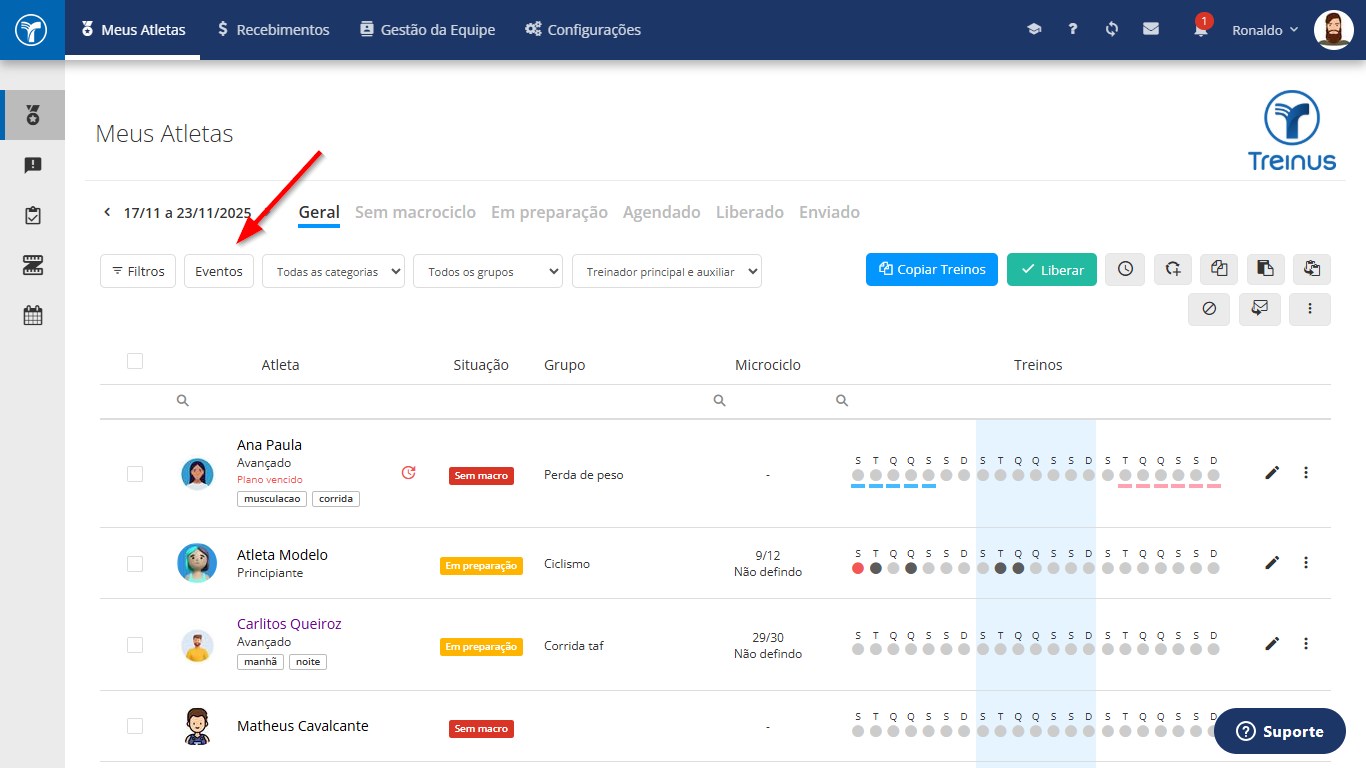The height and width of the screenshot is (768, 1366).
Task: Click the sync refresh icon in header
Action: pos(1112,30)
